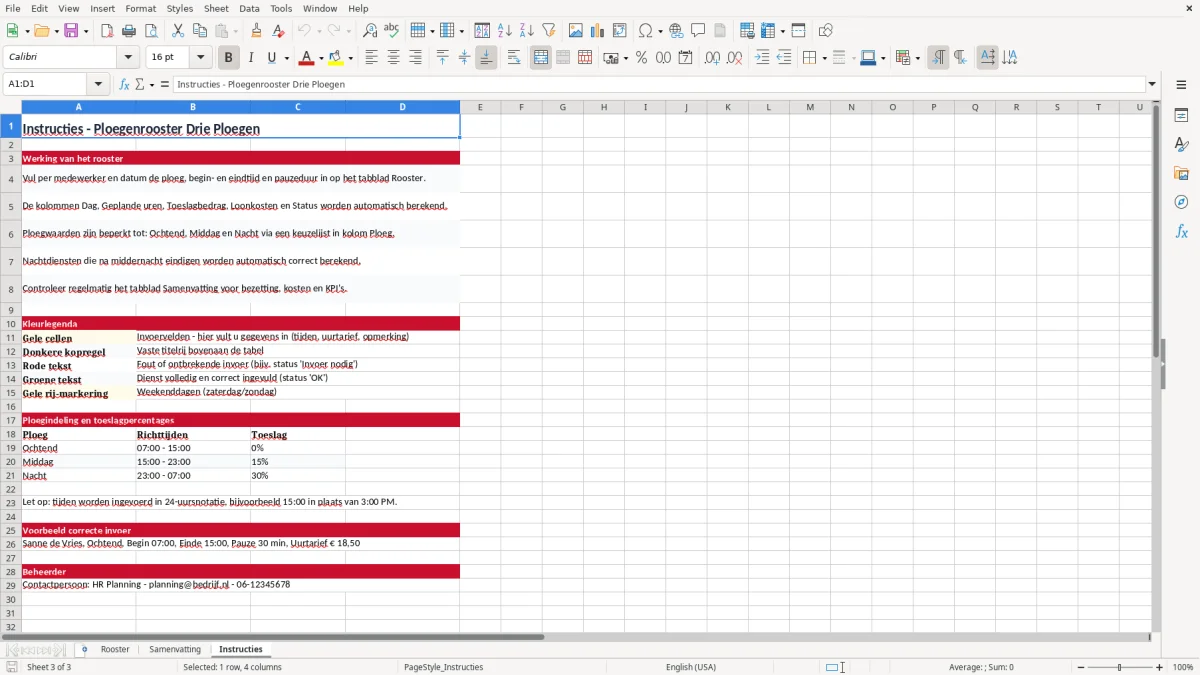The height and width of the screenshot is (675, 1200).
Task: Toggle Underline formatting
Action: pyautogui.click(x=272, y=58)
